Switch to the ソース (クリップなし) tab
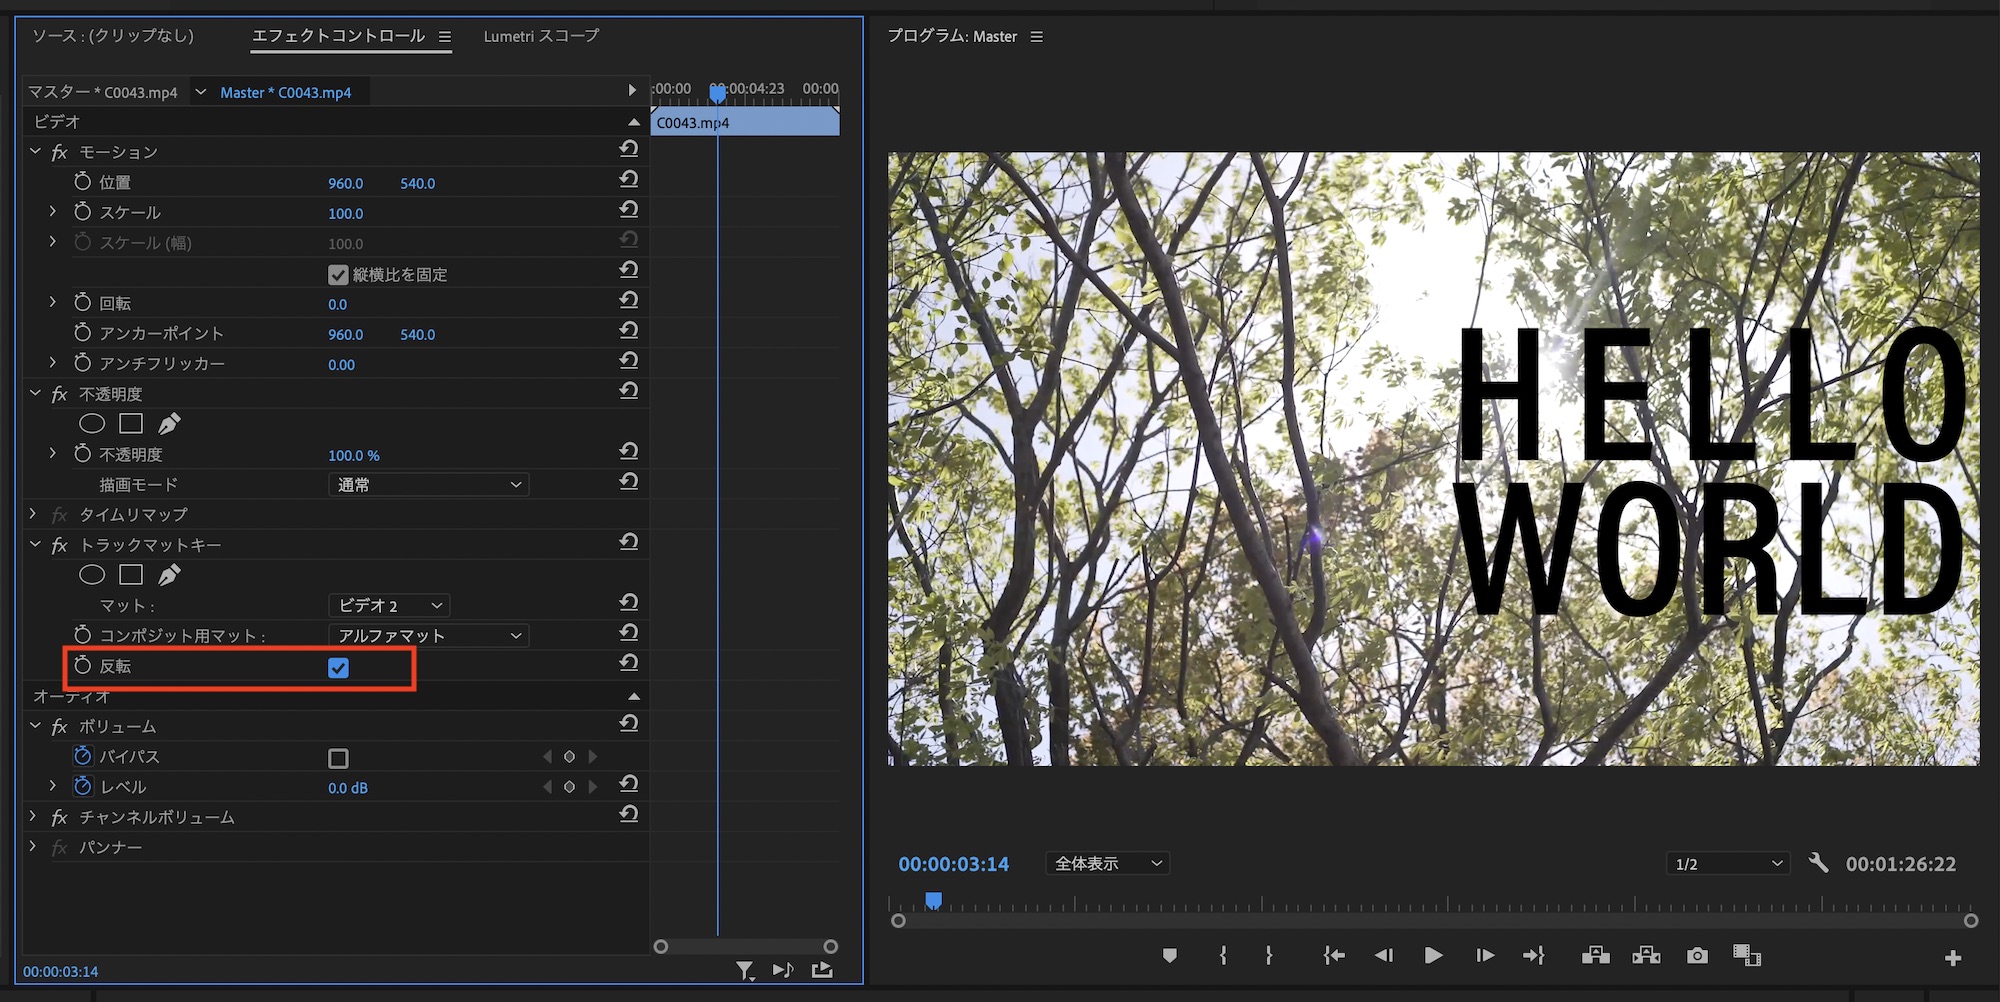Image resolution: width=2000 pixels, height=1002 pixels. (113, 36)
